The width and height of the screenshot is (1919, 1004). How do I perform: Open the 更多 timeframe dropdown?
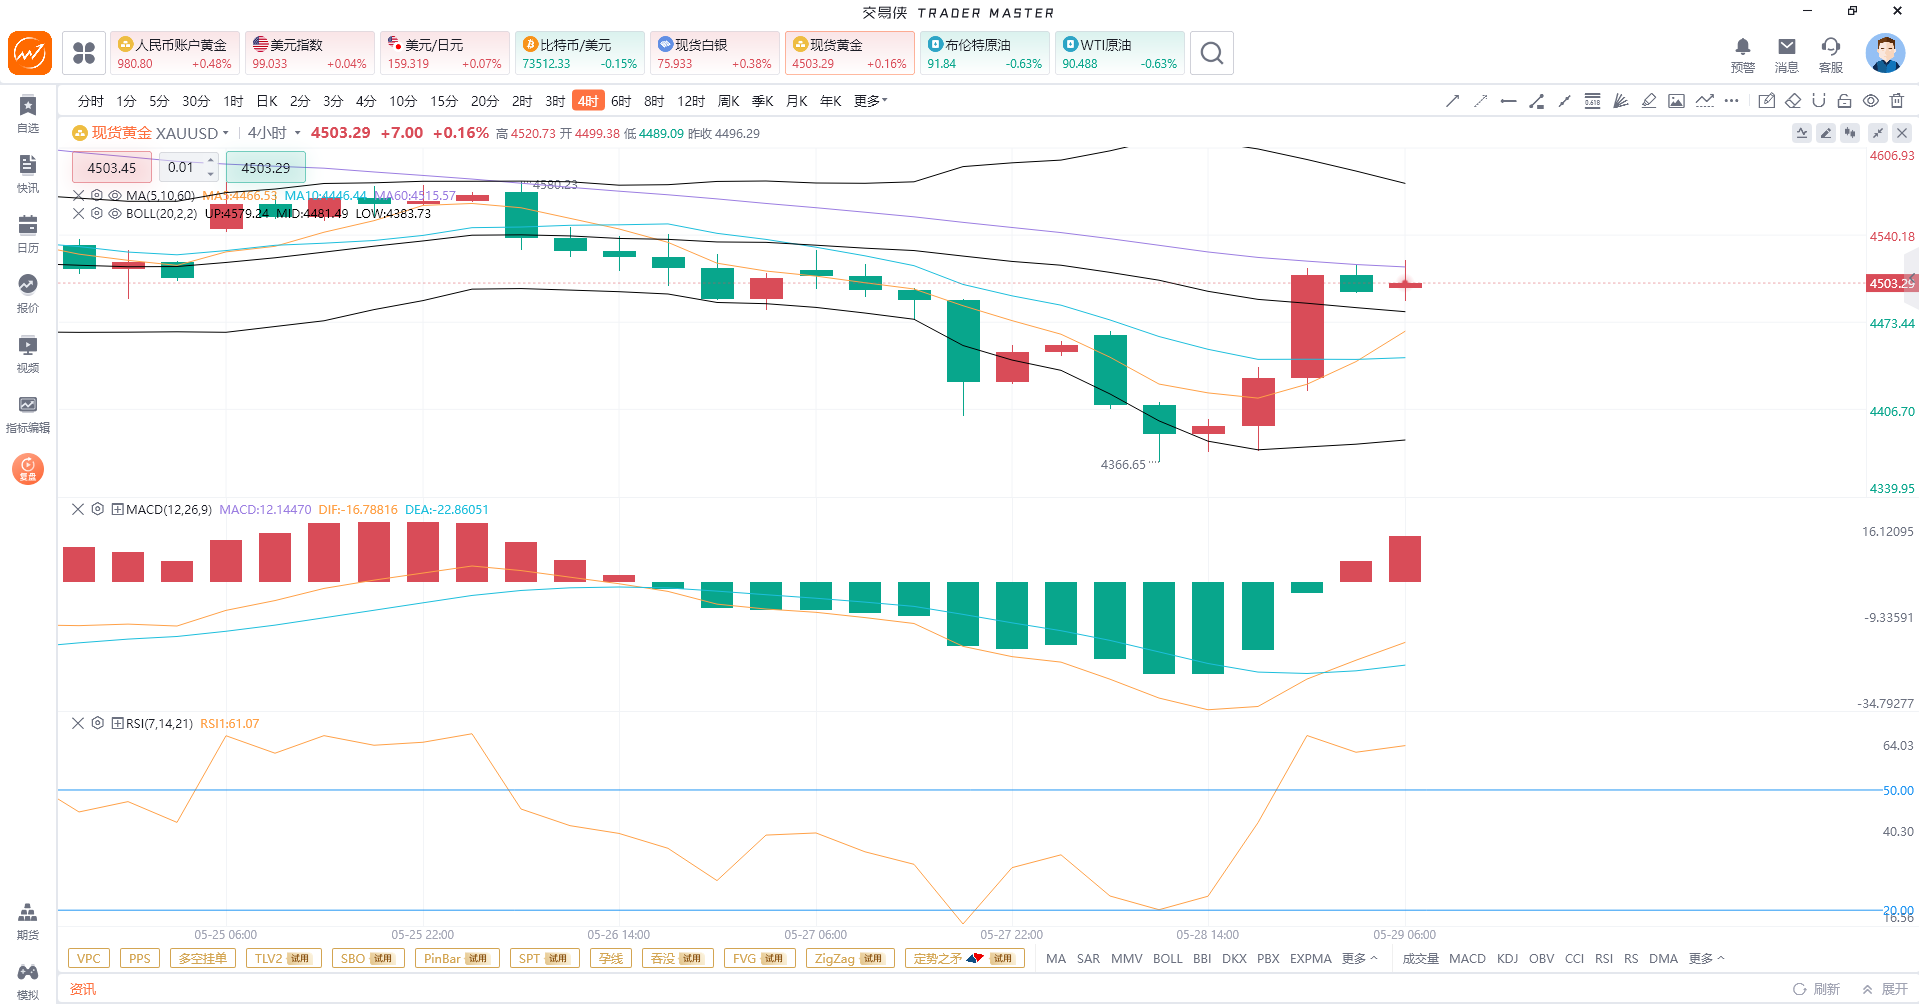(x=870, y=101)
